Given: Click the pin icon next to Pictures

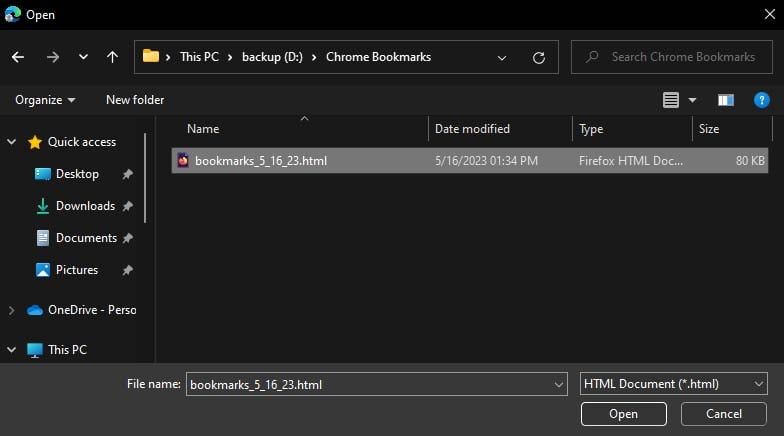Looking at the screenshot, I should pos(128,270).
